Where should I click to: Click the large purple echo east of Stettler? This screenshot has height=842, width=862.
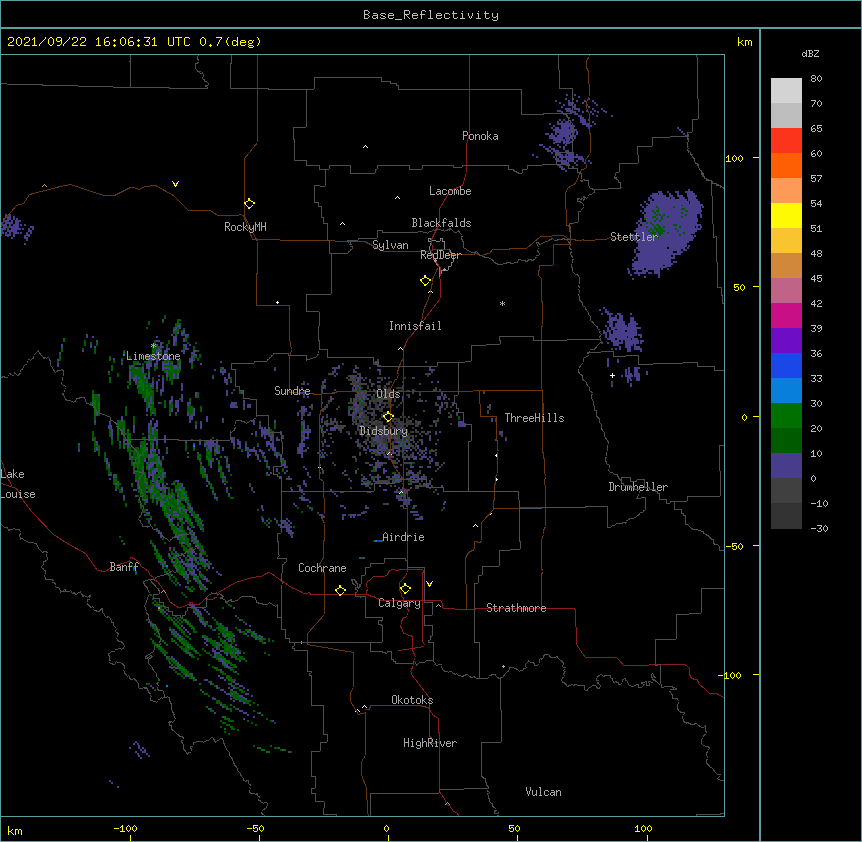pos(665,234)
